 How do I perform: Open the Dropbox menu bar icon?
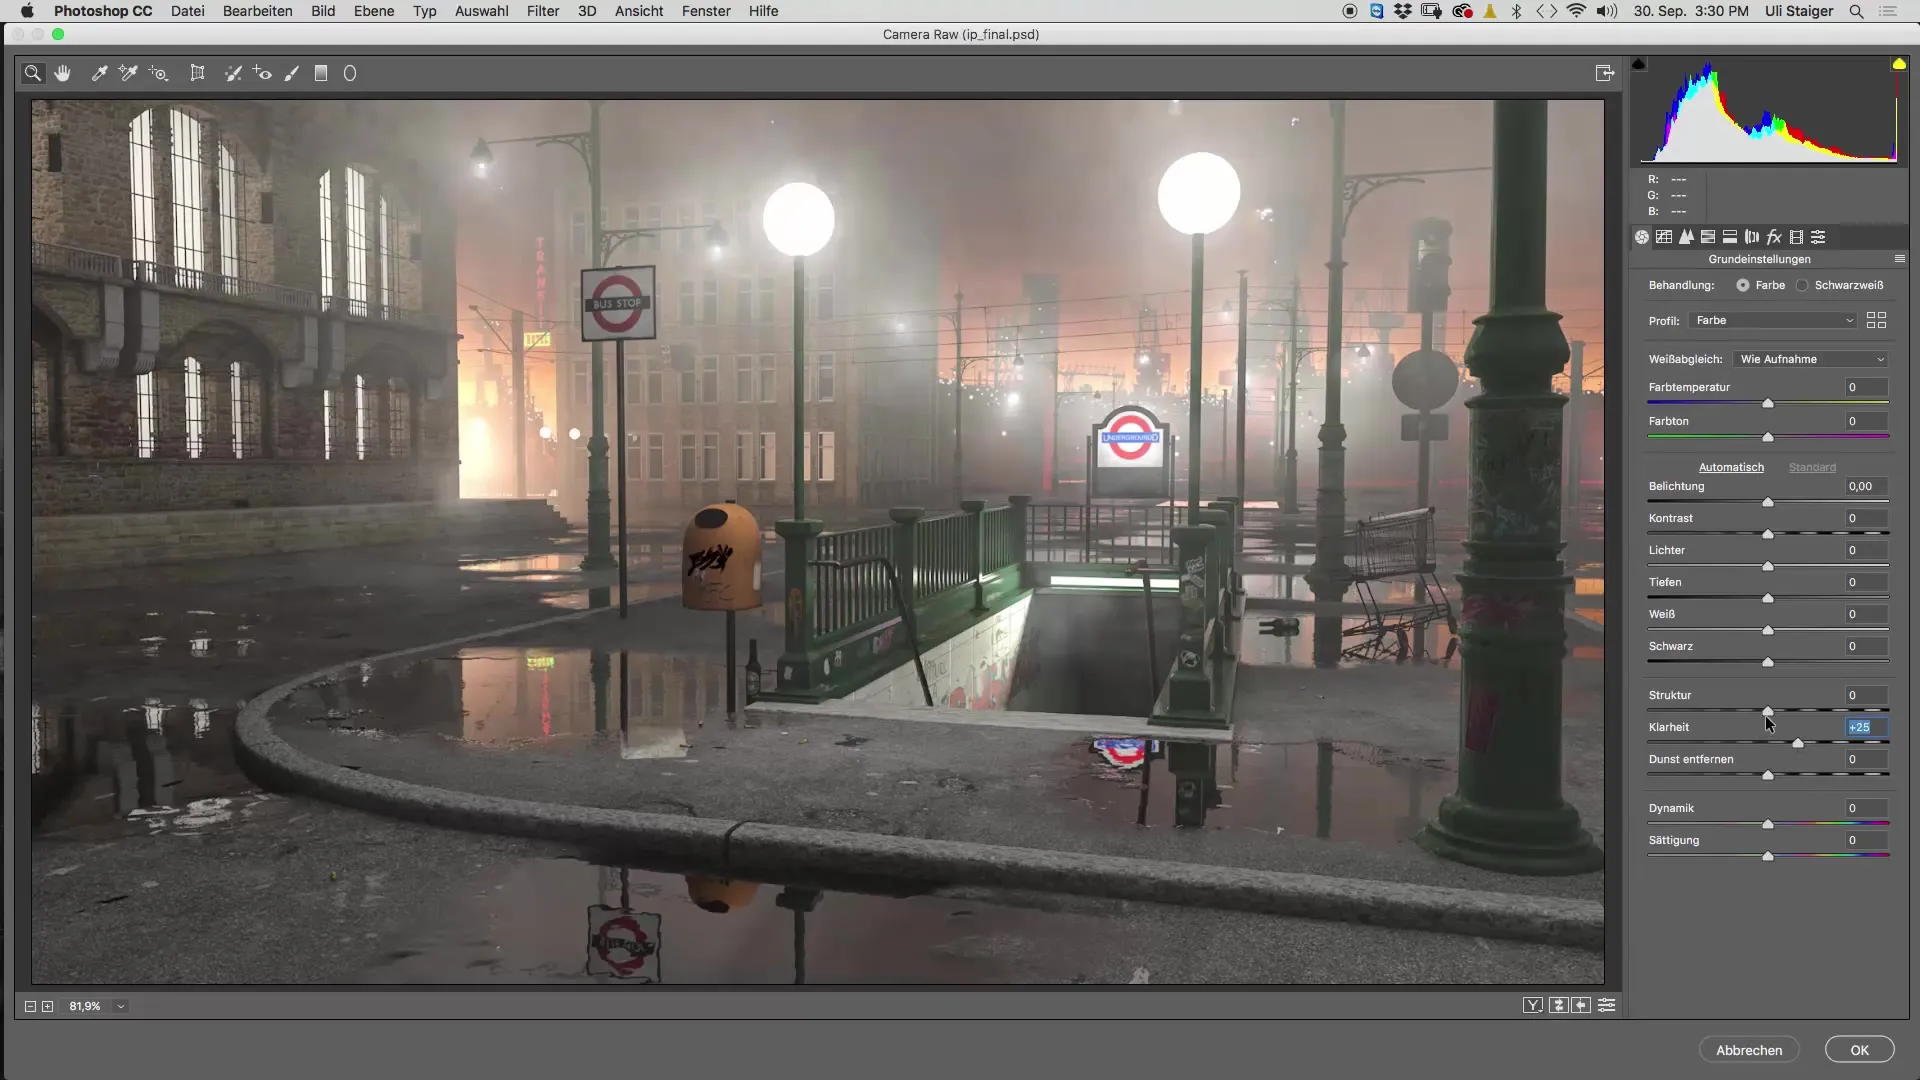point(1403,11)
